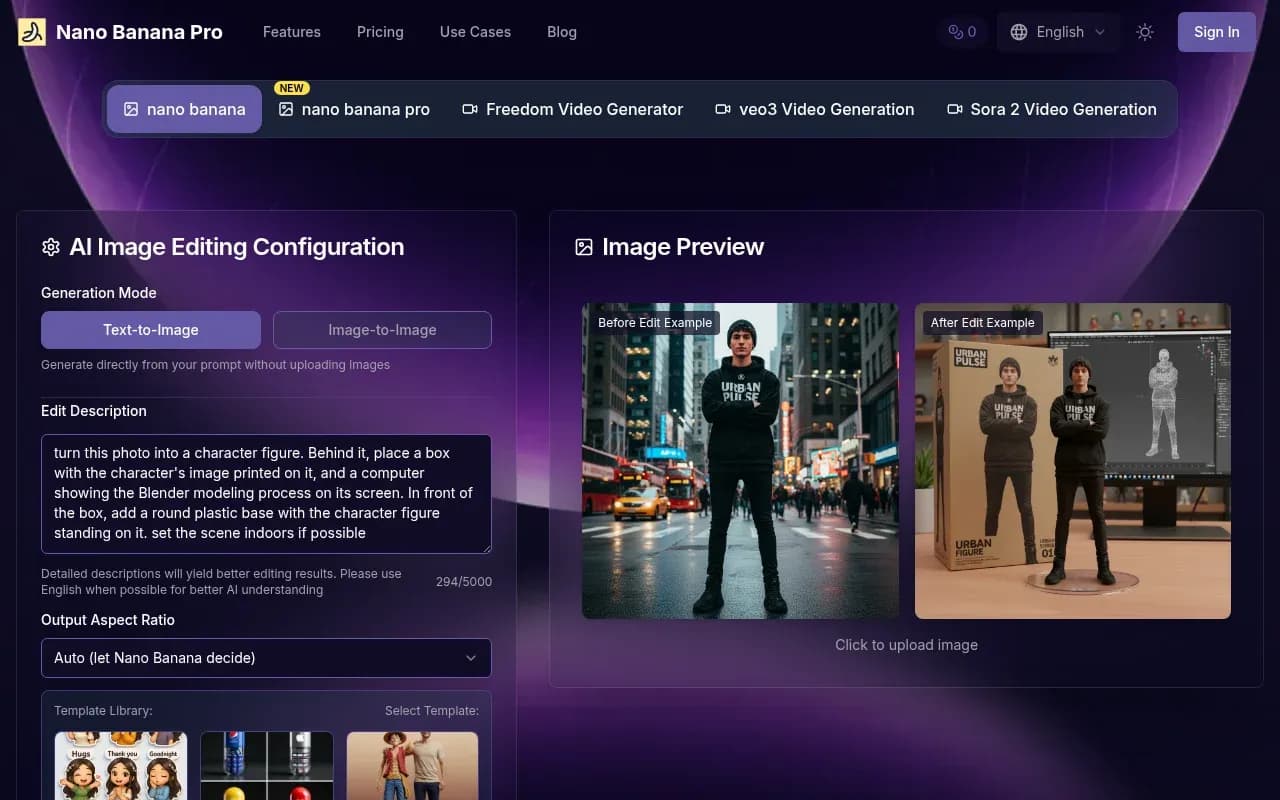Click the Sora 2 Video Generation camera icon

(x=955, y=109)
